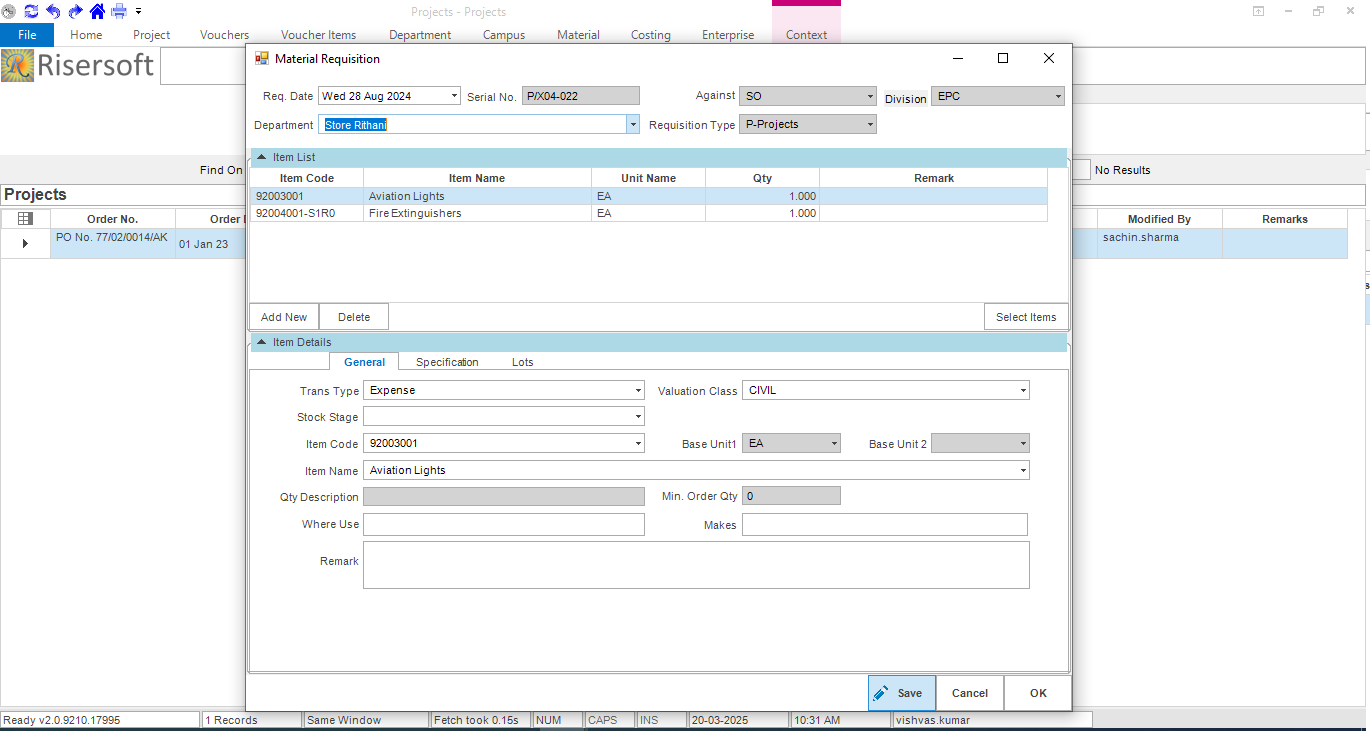Screen dimensions: 1370x731
Task: Switch to the Home ribbon tab
Action: point(86,34)
